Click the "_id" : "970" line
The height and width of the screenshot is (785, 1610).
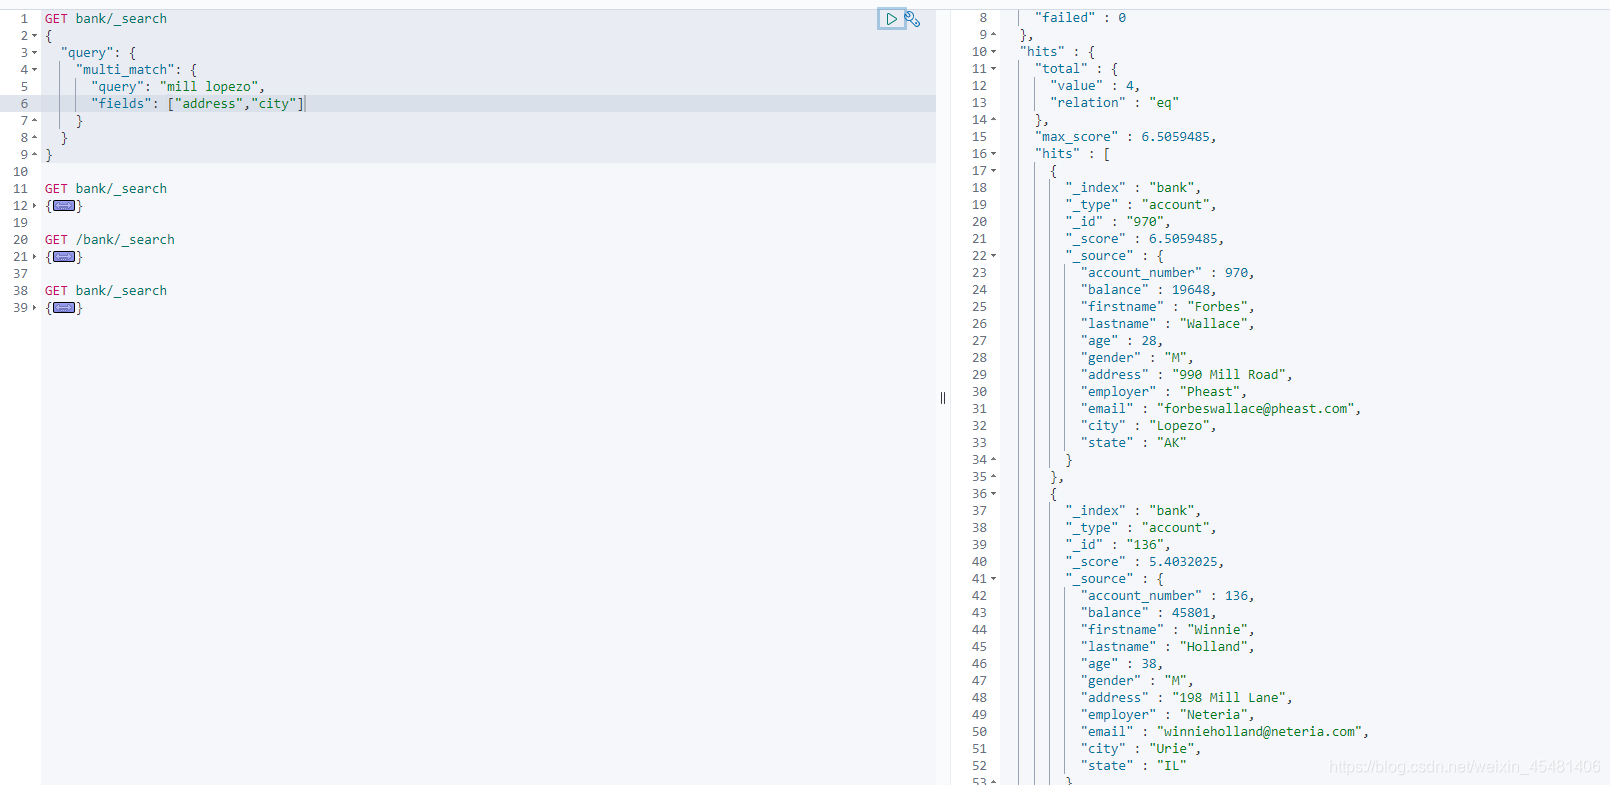click(x=1117, y=222)
